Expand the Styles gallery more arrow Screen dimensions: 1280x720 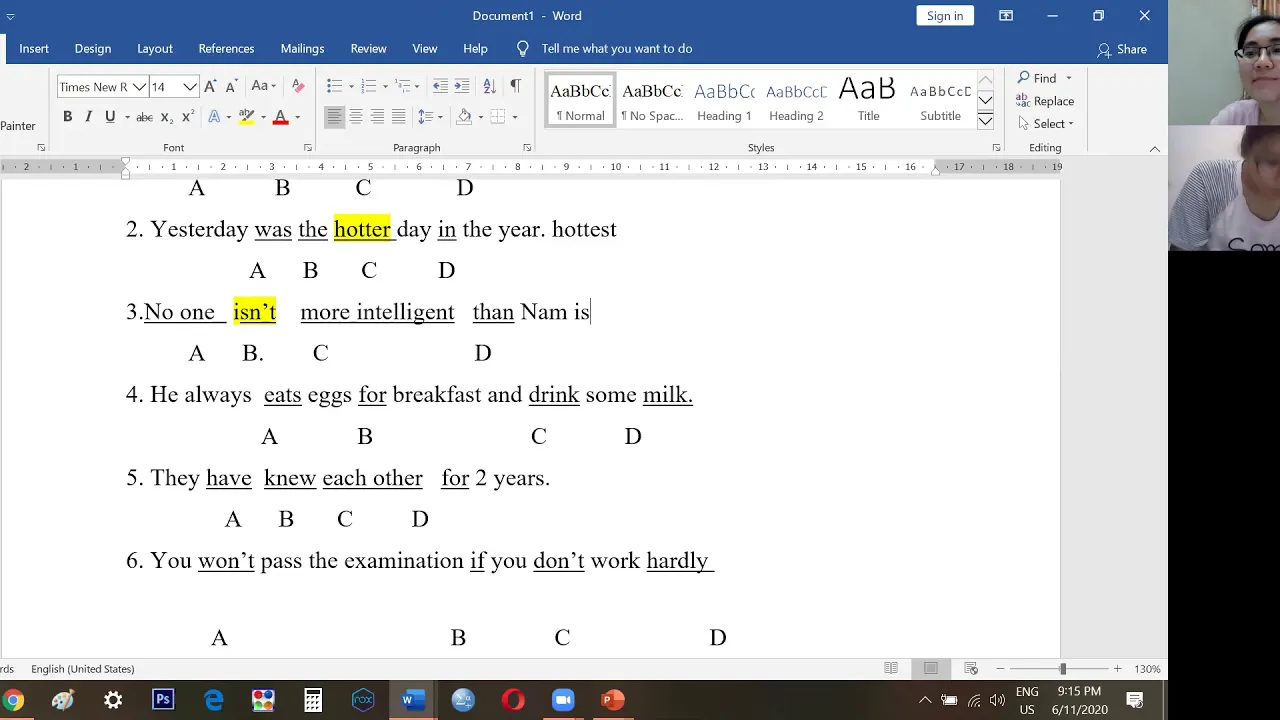(985, 121)
